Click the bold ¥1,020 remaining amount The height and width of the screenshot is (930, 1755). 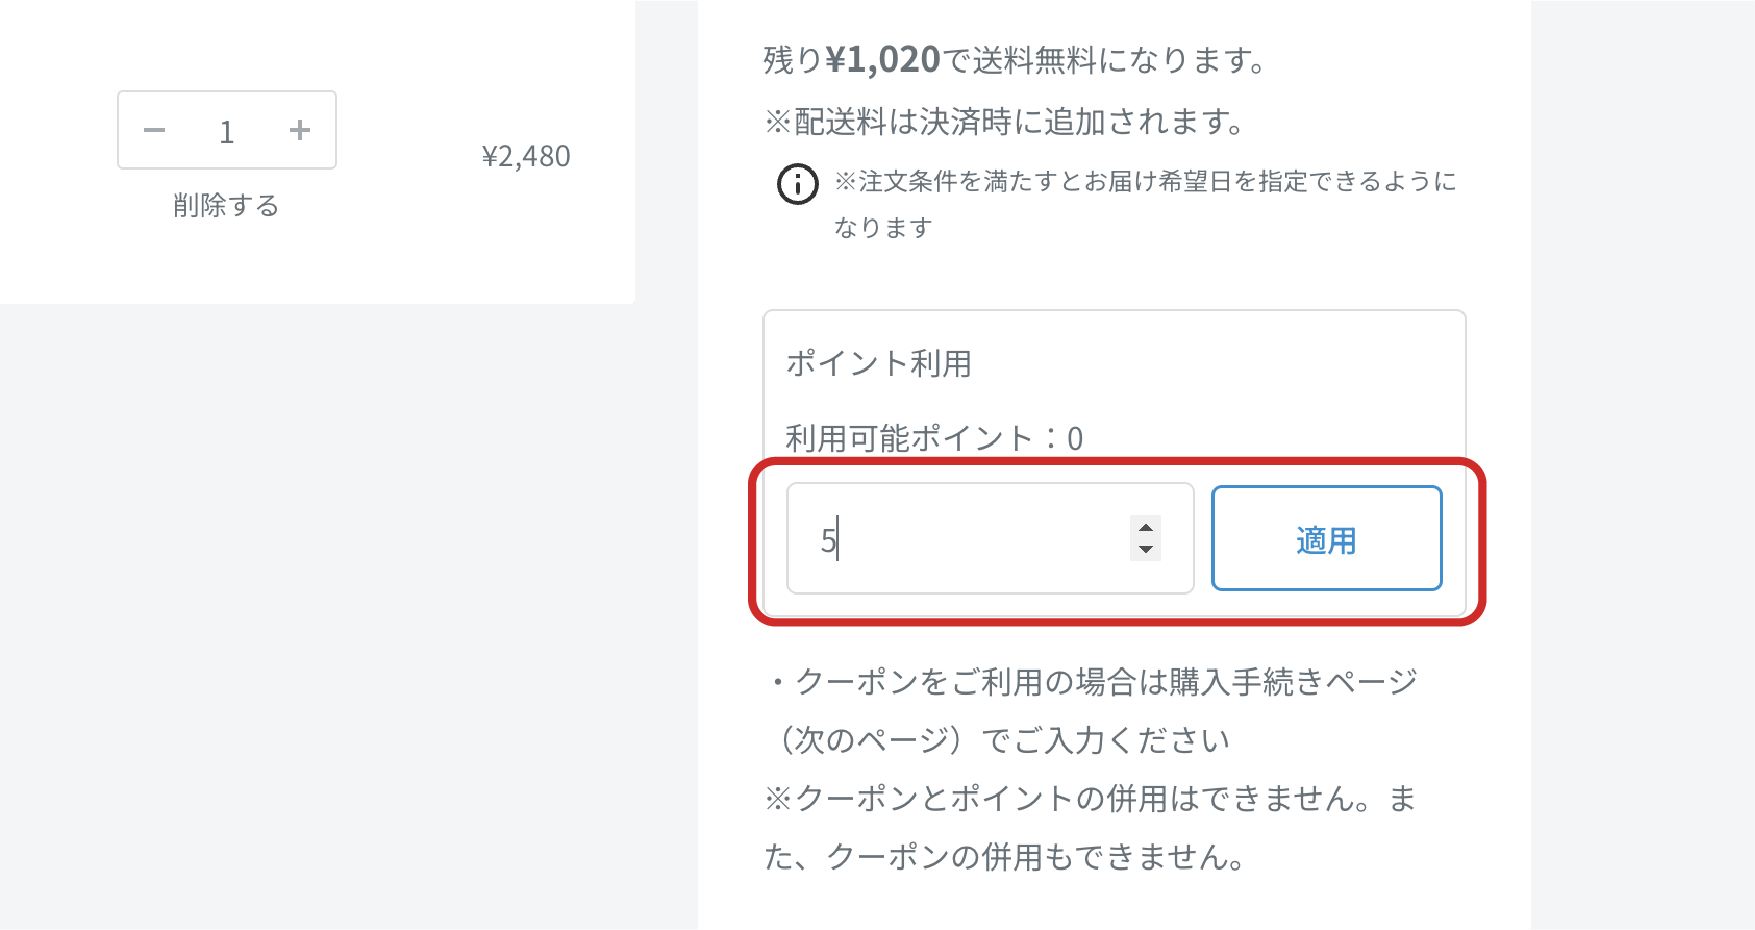pyautogui.click(x=883, y=60)
